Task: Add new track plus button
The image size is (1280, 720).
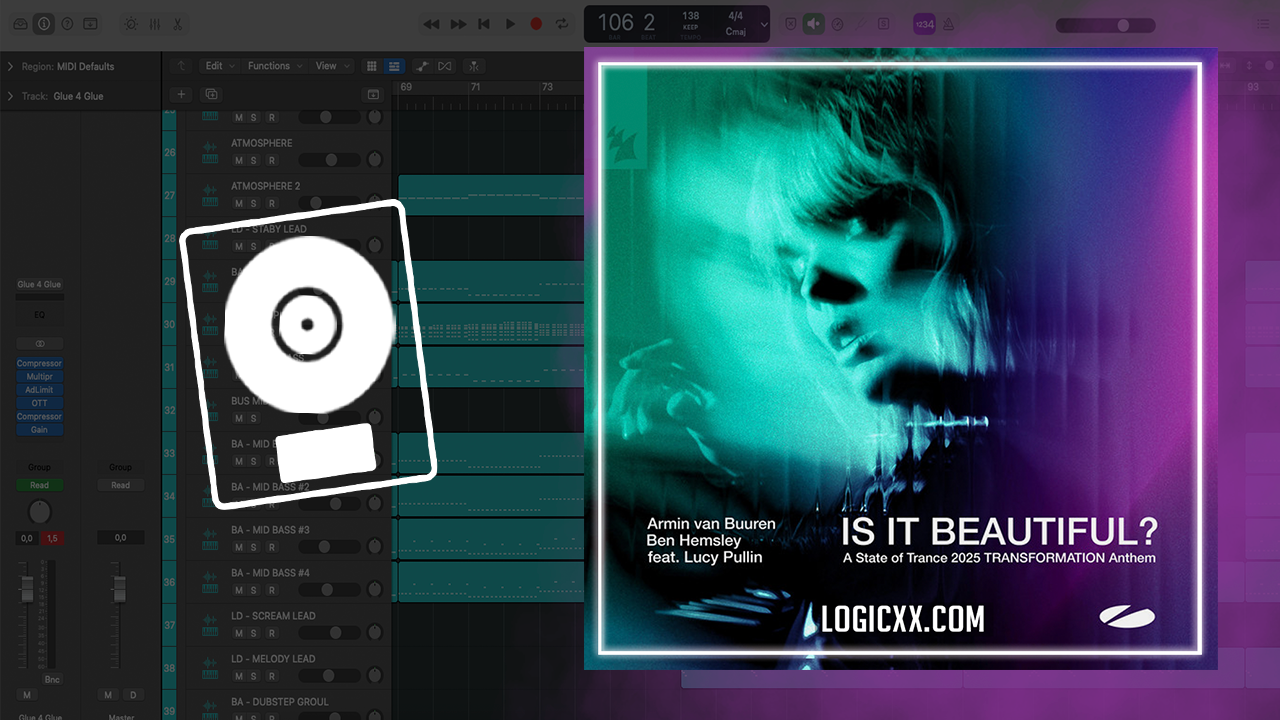Action: pyautogui.click(x=181, y=94)
